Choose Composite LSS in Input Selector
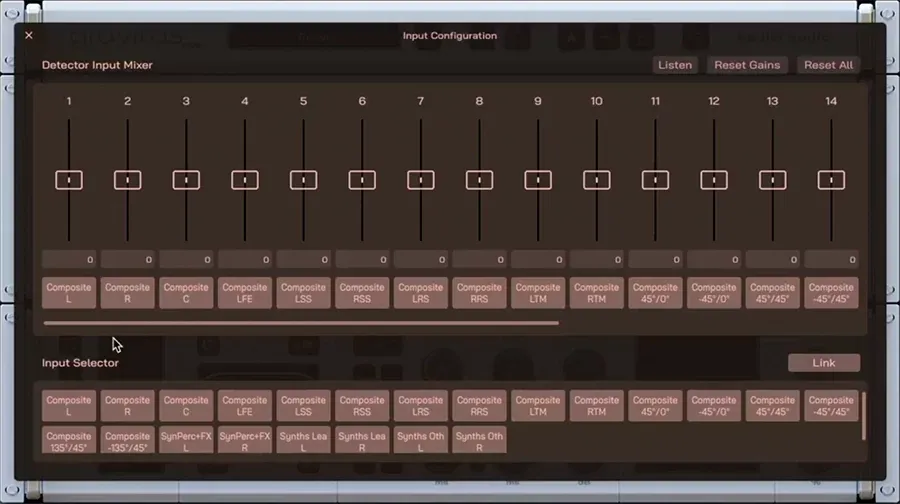Image resolution: width=900 pixels, height=504 pixels. [x=303, y=406]
